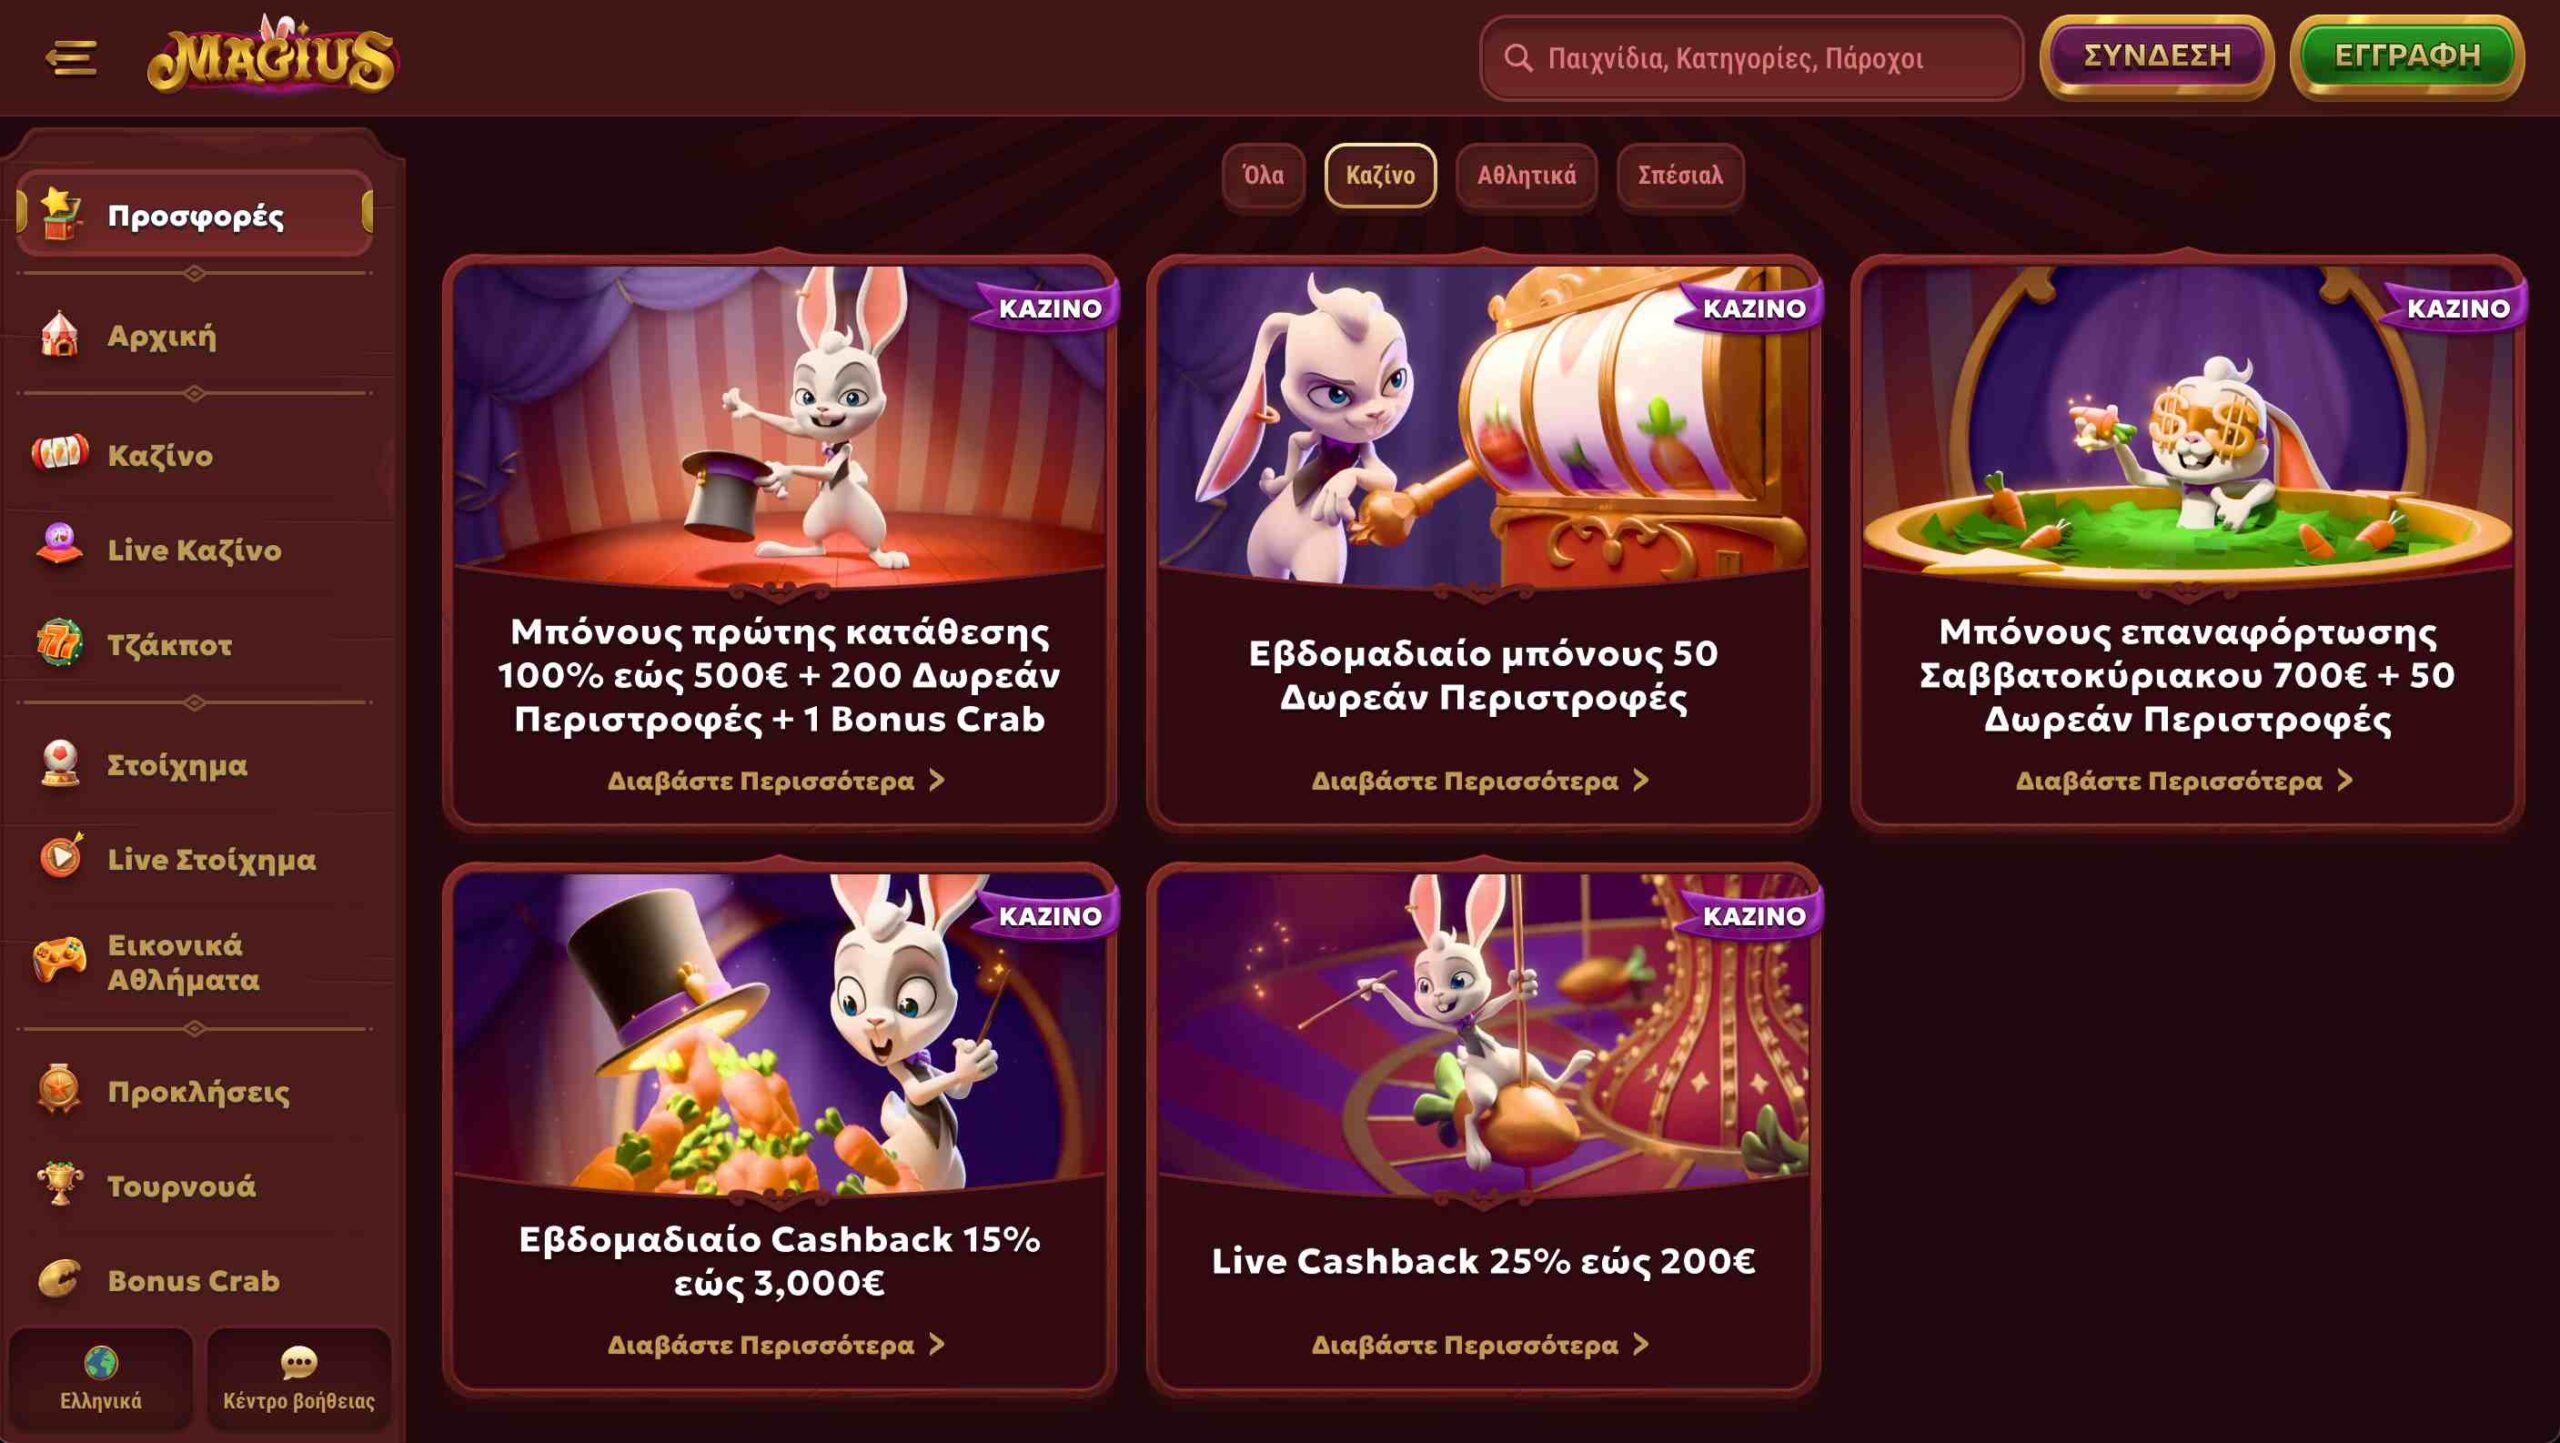Image resolution: width=2560 pixels, height=1443 pixels.
Task: Open the Live Στοίχημα play icon
Action: click(x=60, y=857)
